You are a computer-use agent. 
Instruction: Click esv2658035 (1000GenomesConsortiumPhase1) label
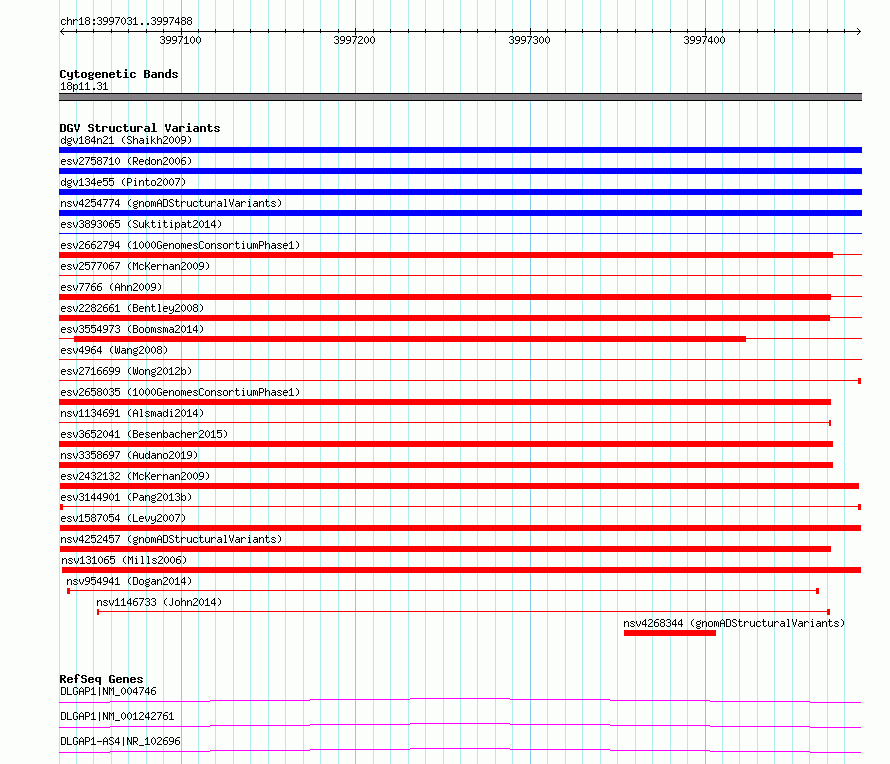click(x=180, y=392)
